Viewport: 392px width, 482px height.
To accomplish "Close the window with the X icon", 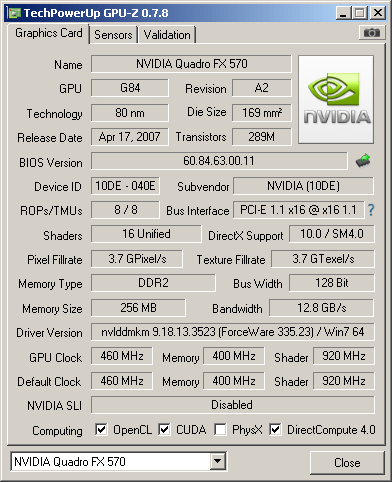I will pyautogui.click(x=378, y=13).
